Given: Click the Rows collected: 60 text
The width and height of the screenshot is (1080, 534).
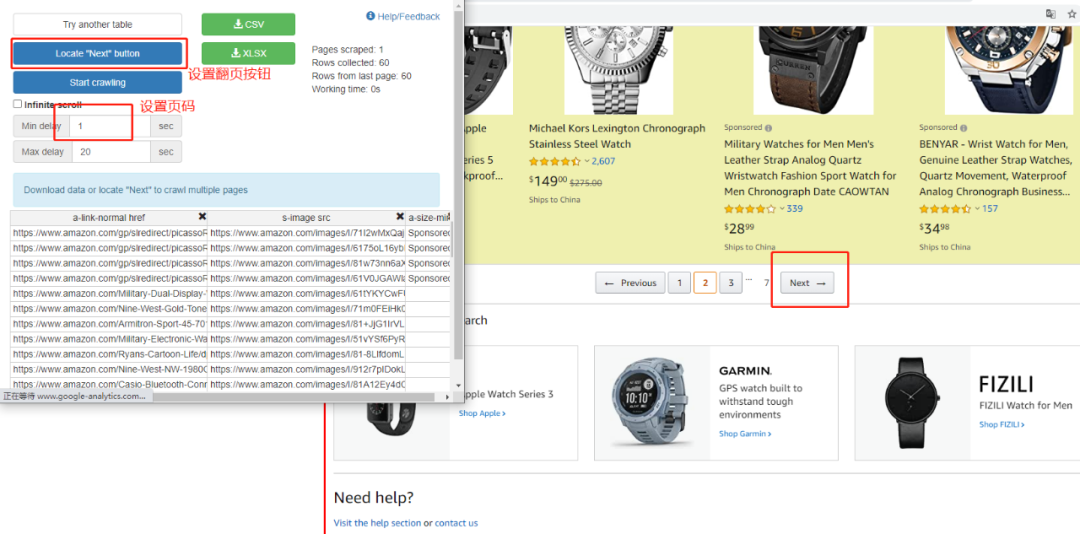Looking at the screenshot, I should [351, 63].
